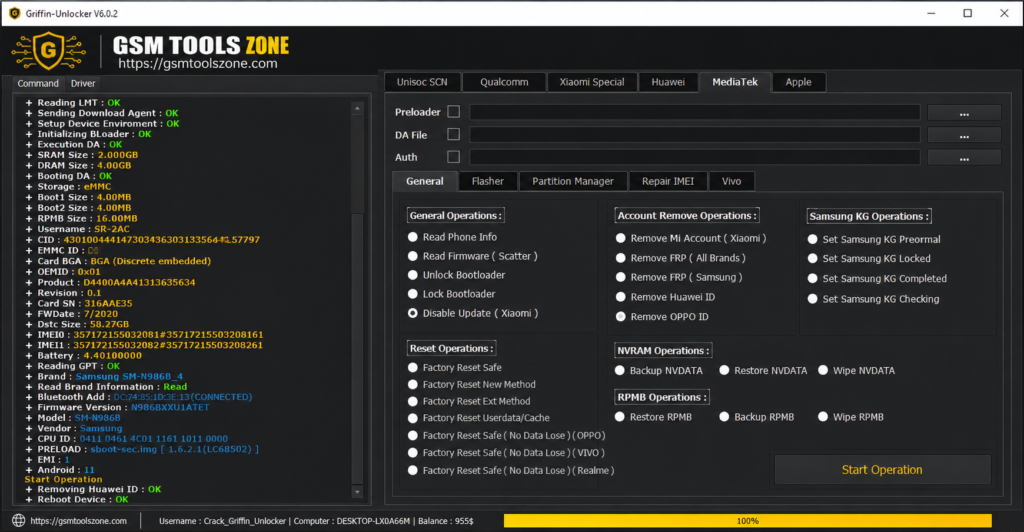The width and height of the screenshot is (1024, 532).
Task: Select Remove Mi Account (Xiaomi) option
Action: click(620, 238)
